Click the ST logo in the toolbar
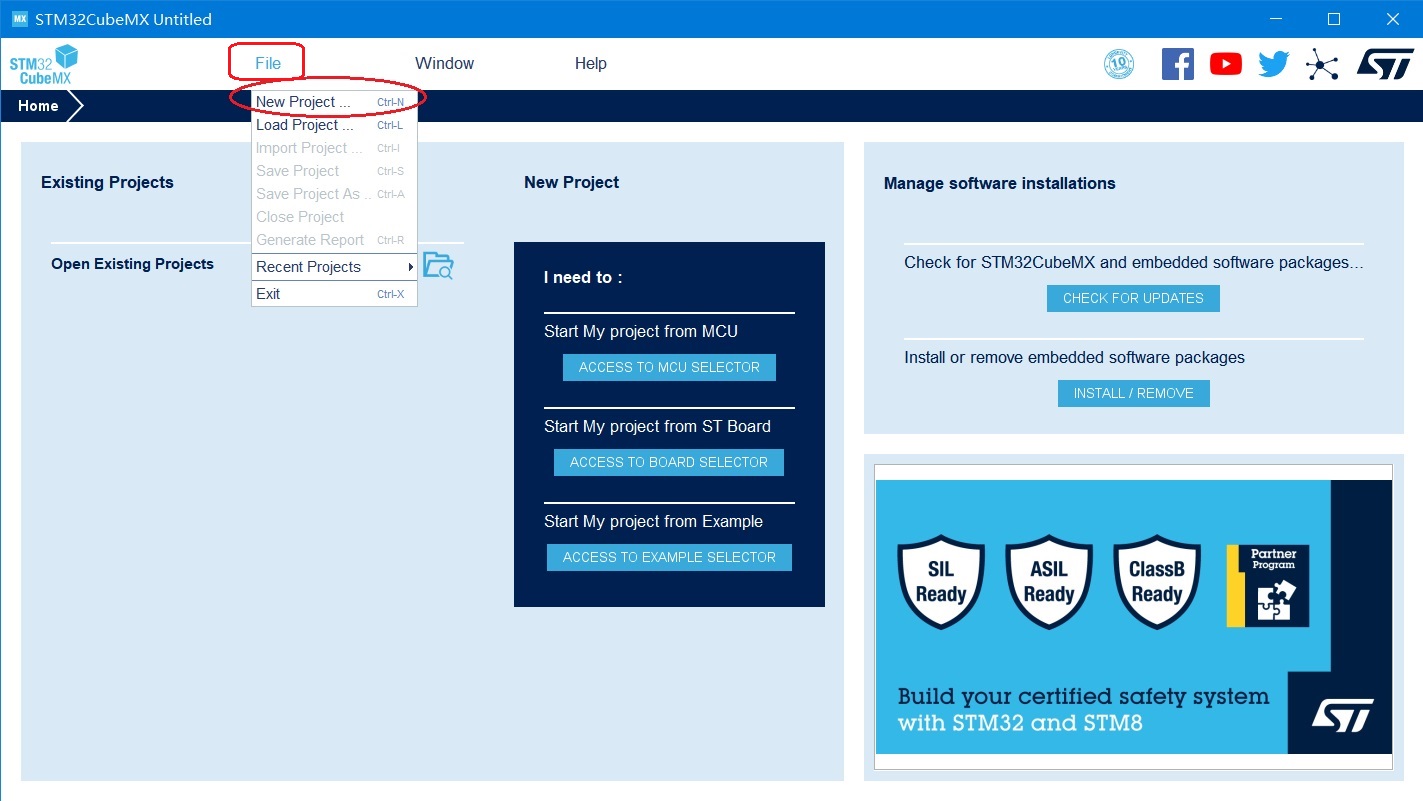Viewport: 1423px width, 801px height. (1385, 64)
